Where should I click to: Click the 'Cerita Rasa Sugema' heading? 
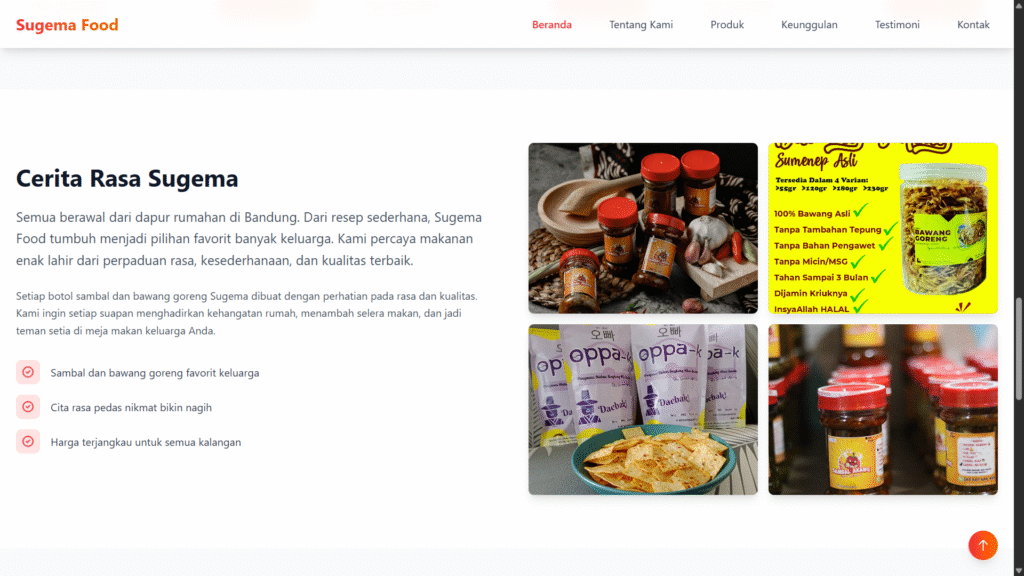[x=127, y=178]
